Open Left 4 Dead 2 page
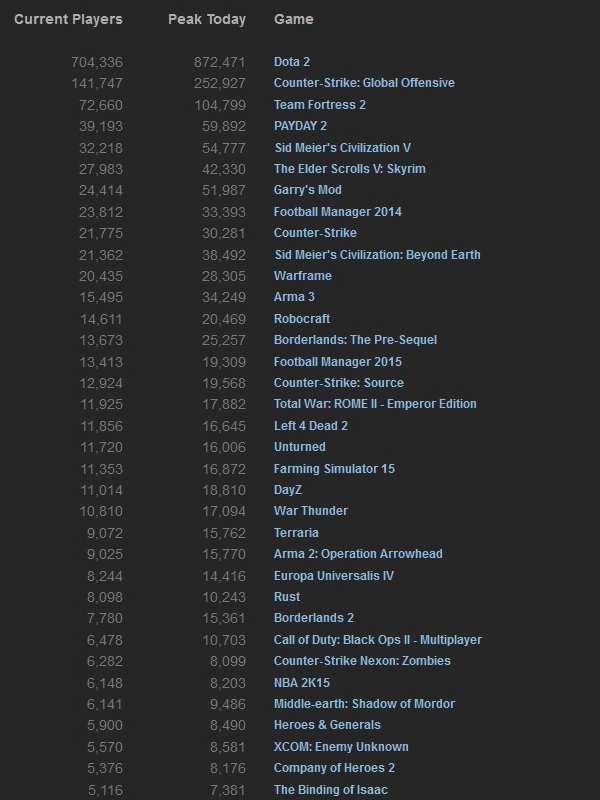 [x=311, y=426]
